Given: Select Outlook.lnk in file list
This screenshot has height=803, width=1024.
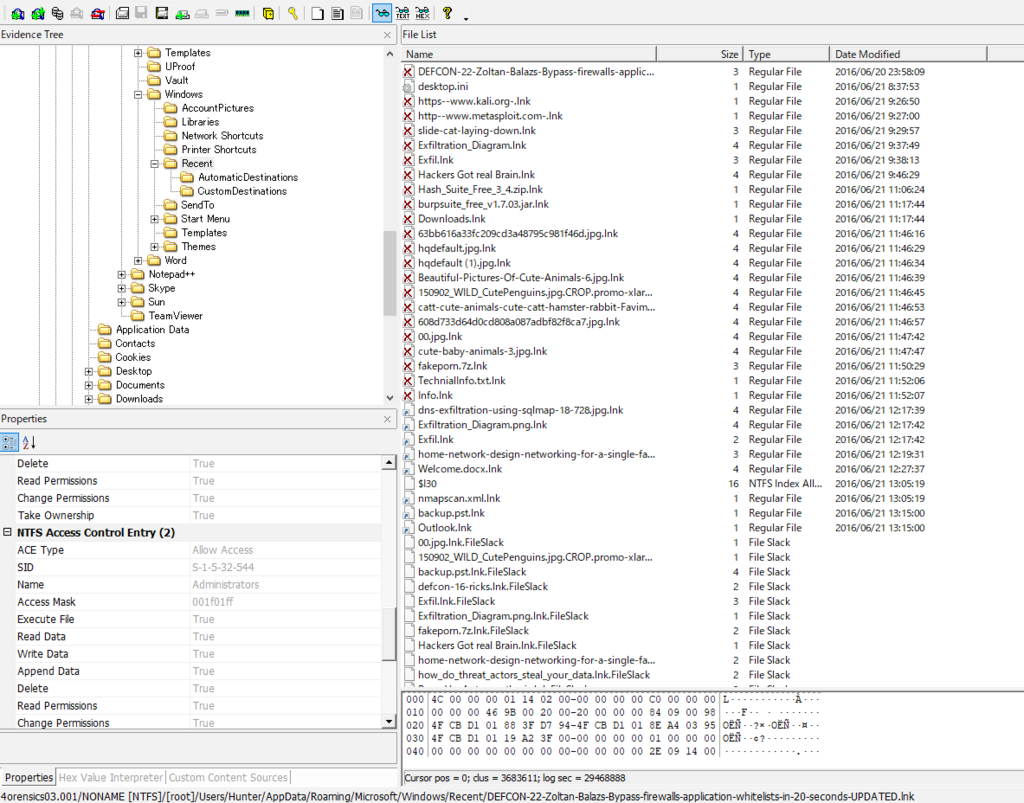Looking at the screenshot, I should pos(445,528).
